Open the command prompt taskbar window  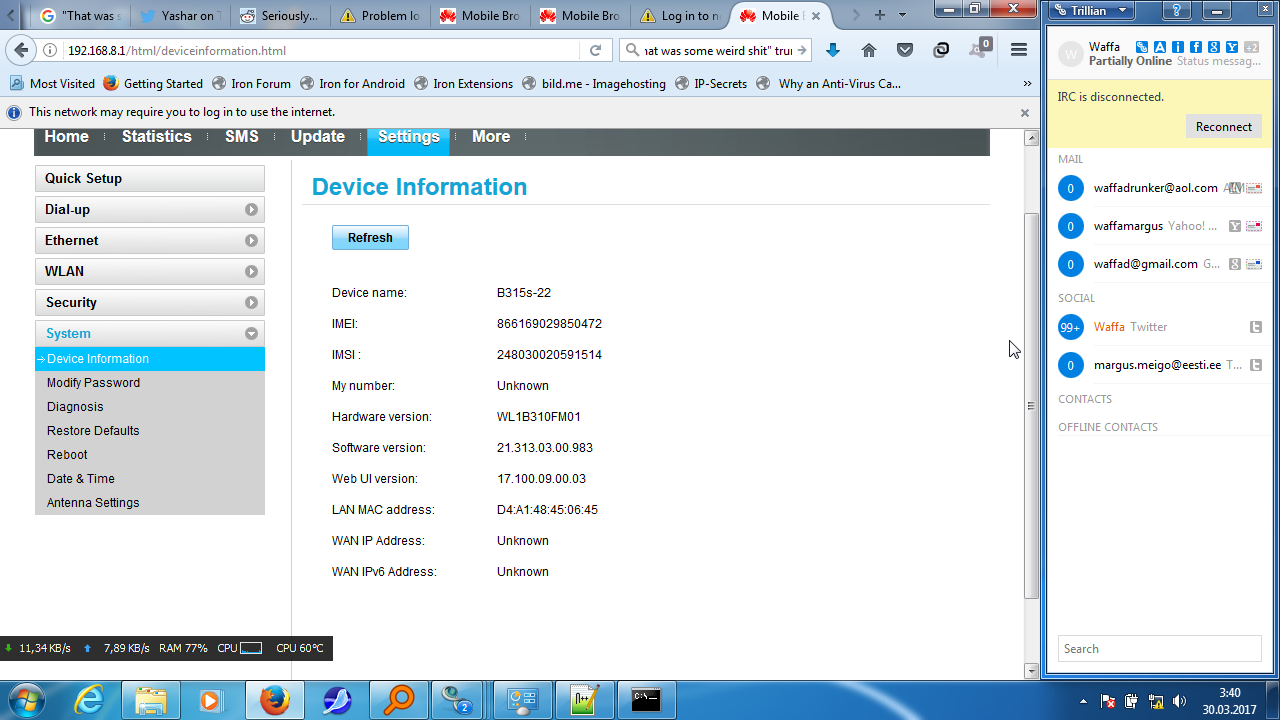point(646,700)
